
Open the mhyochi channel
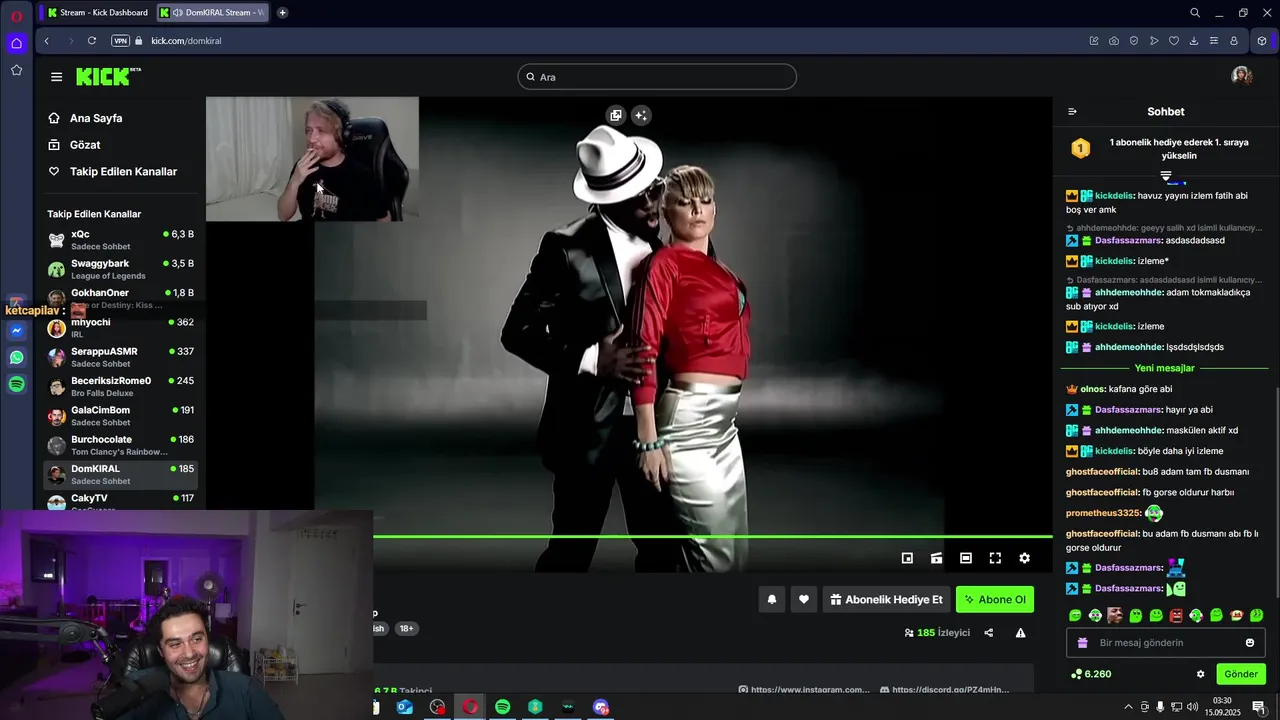click(x=121, y=328)
